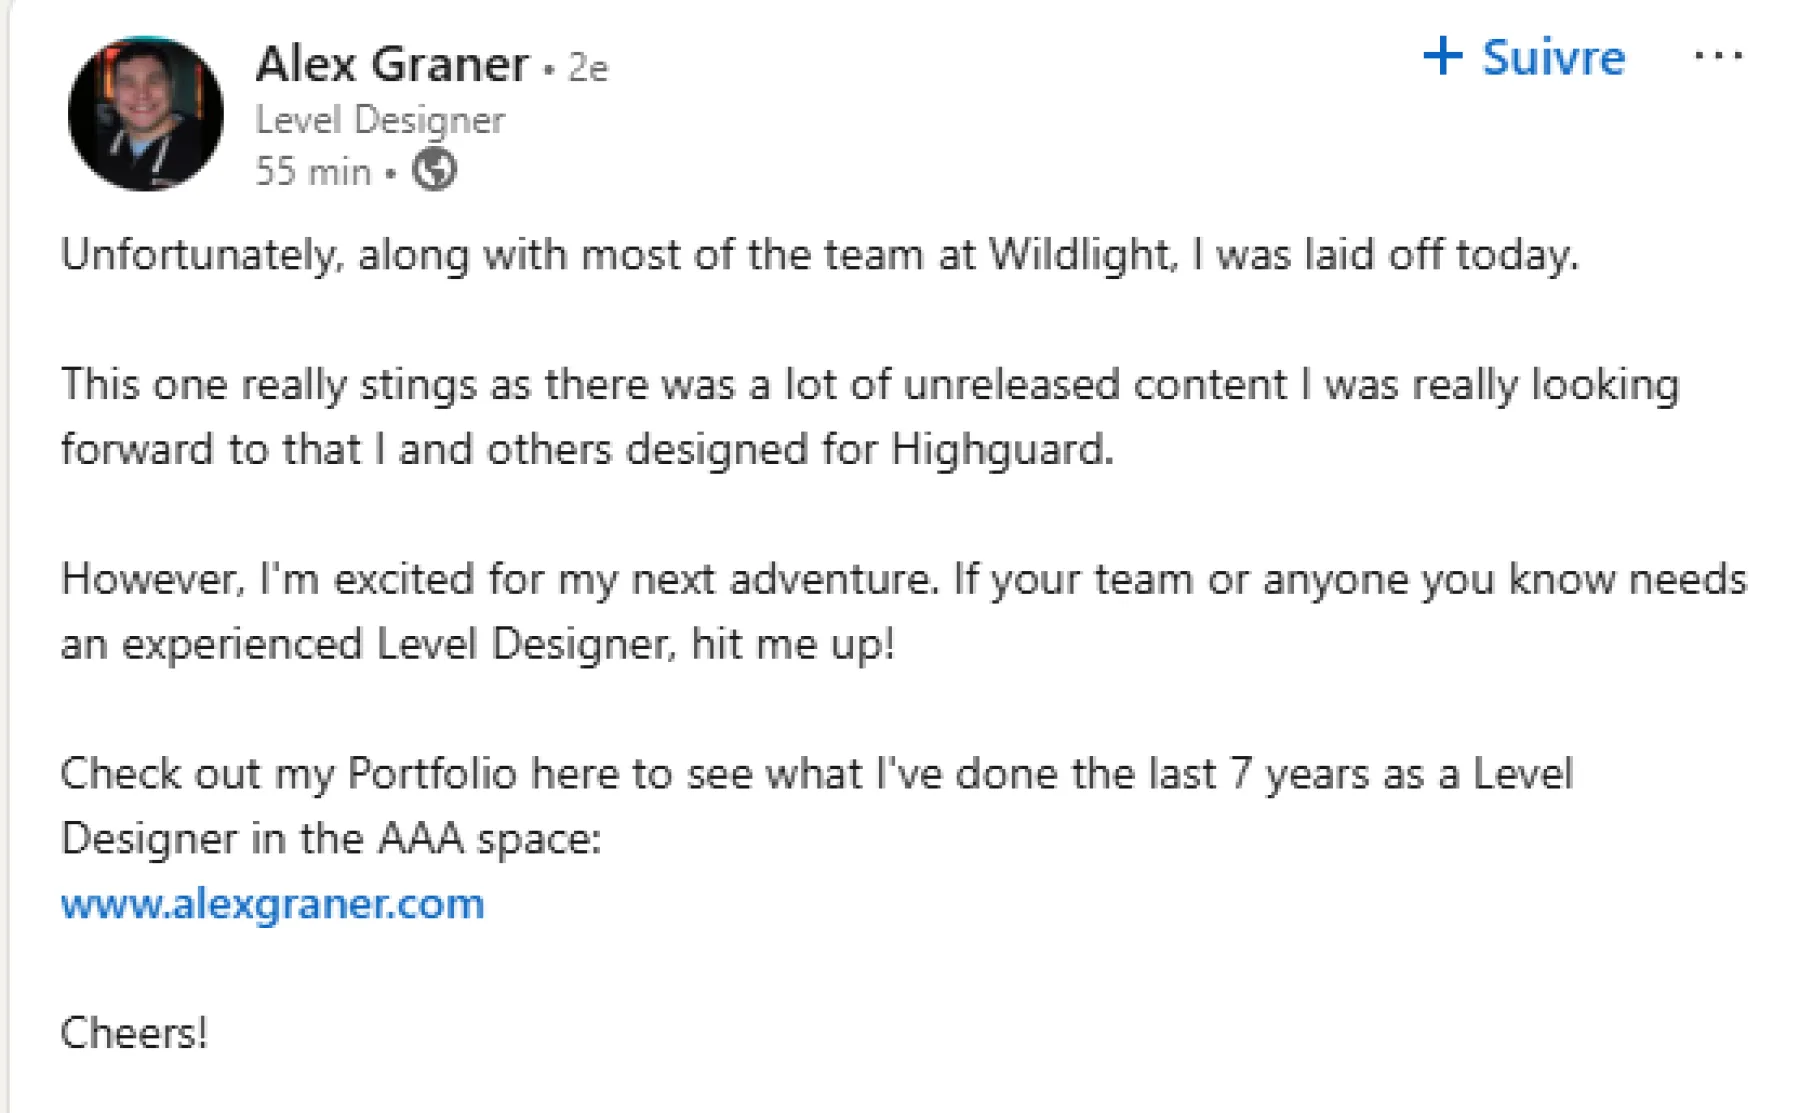The height and width of the screenshot is (1113, 1800).
Task: Click the 'hit me up!' phrase
Action: [x=792, y=644]
